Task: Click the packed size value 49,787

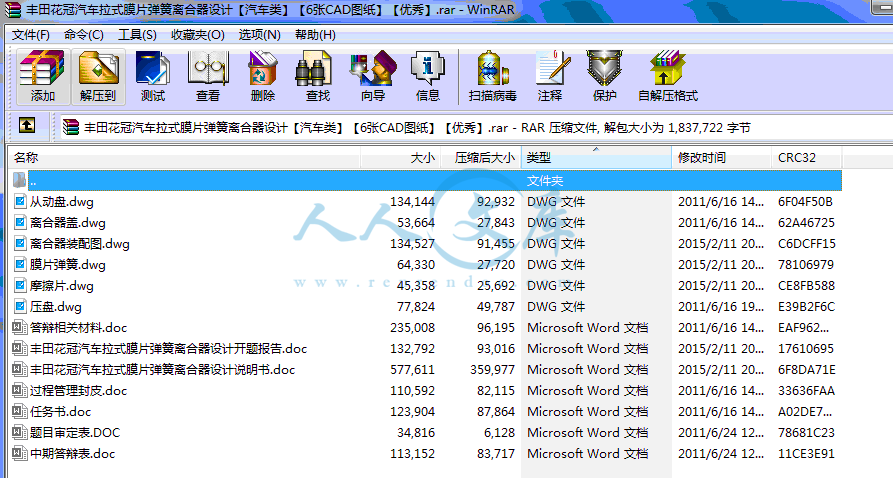Action: pos(495,307)
